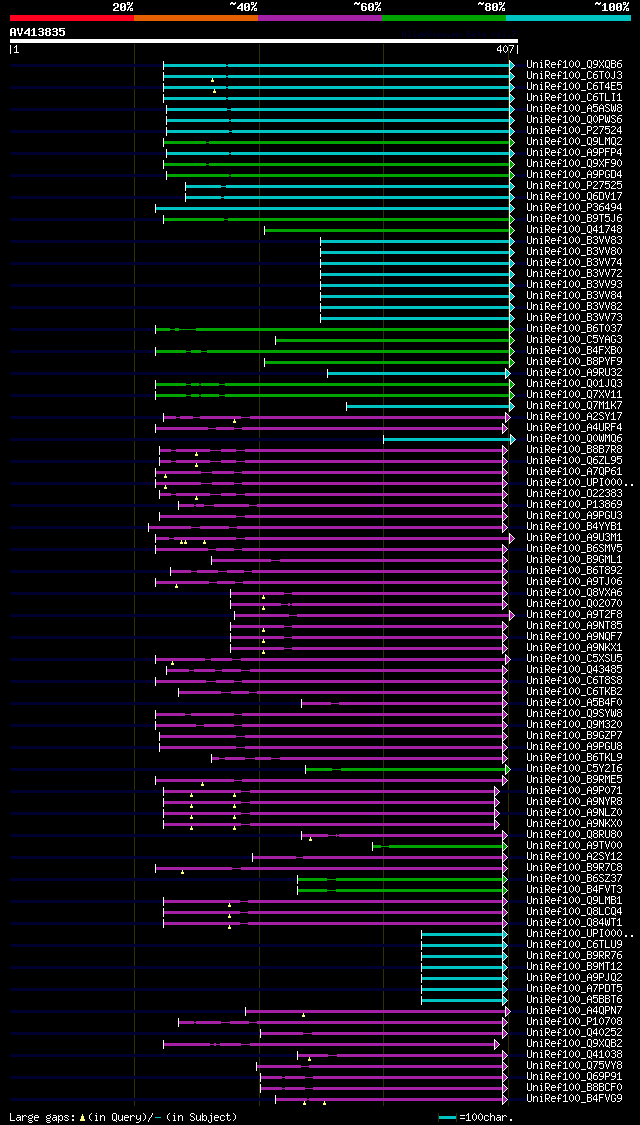Image resolution: width=640 pixels, height=1125 pixels.
Task: Open hit UniRef100_C6T4E5
Action: (574, 87)
